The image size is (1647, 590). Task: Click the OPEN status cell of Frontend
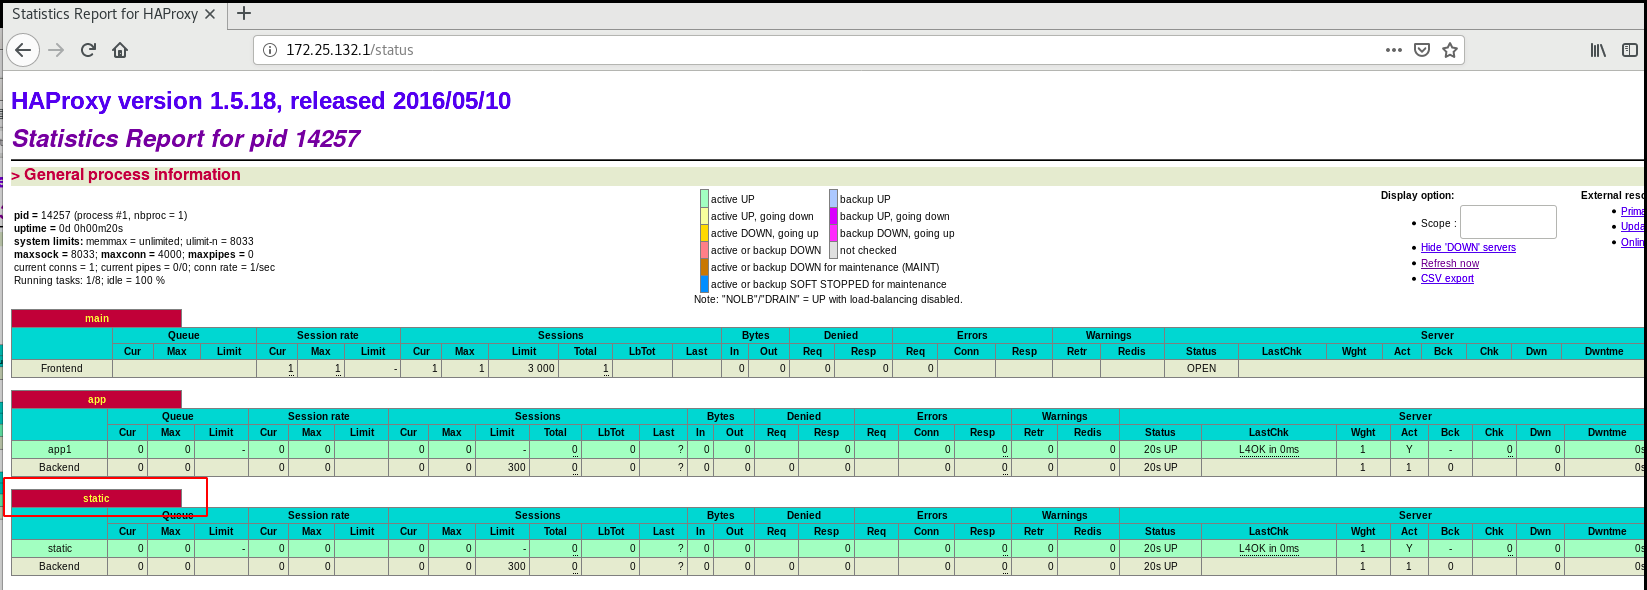click(x=1201, y=368)
